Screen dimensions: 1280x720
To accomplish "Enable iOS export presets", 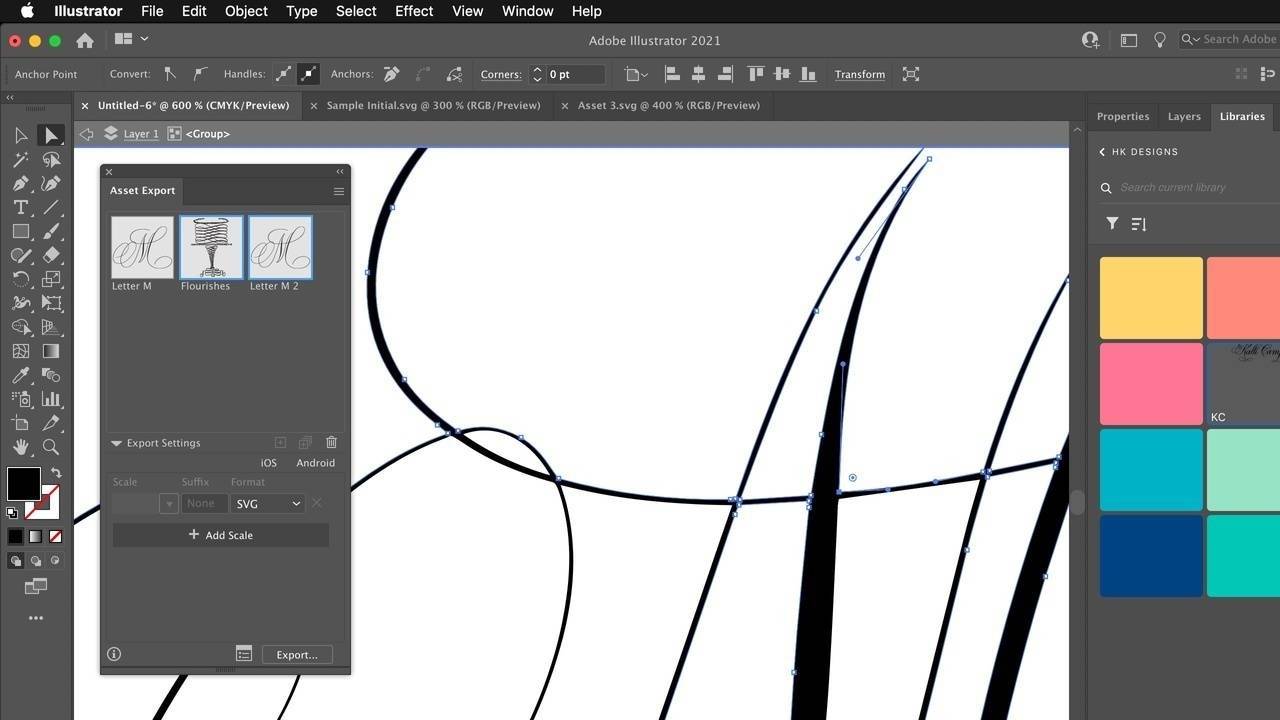I will click(x=268, y=462).
